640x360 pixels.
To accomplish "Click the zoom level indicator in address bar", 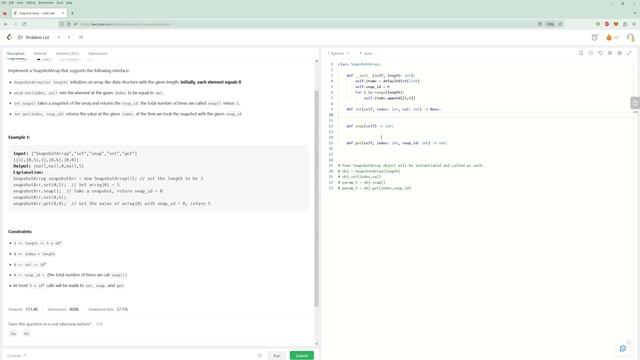I will point(550,24).
